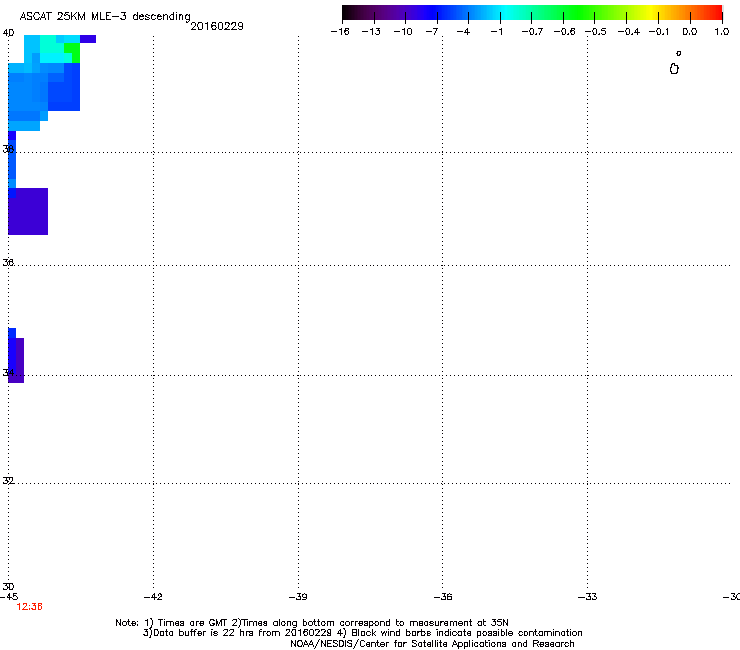This screenshot has width=740, height=650.
Task: Click the red pass time '12:36'
Action: pos(29,607)
